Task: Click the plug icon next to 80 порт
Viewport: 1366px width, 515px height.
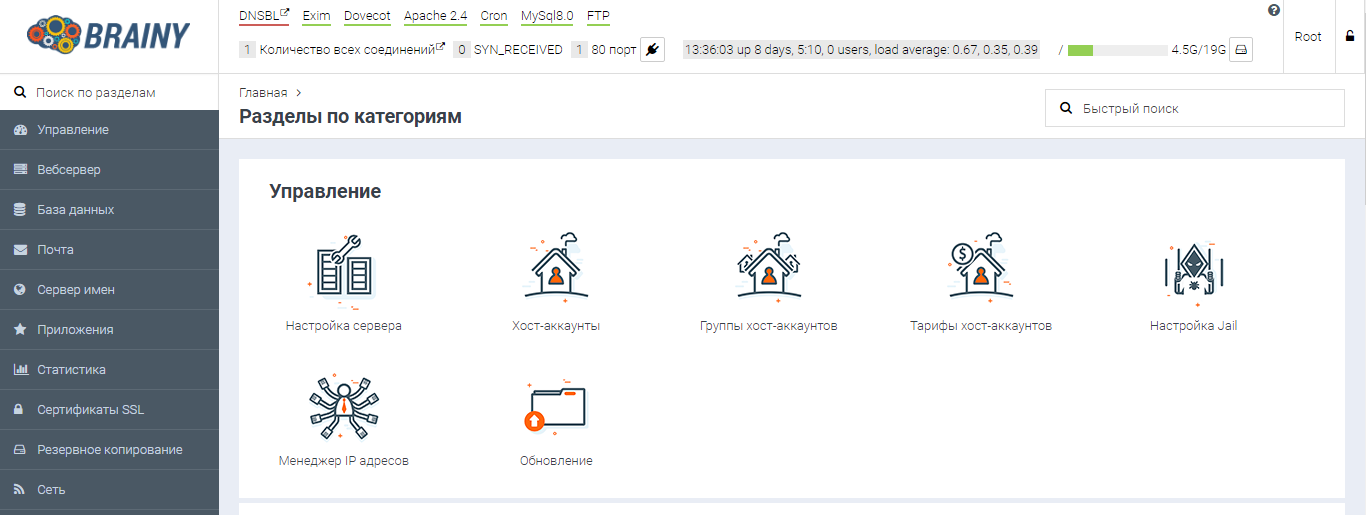Action: (x=652, y=49)
